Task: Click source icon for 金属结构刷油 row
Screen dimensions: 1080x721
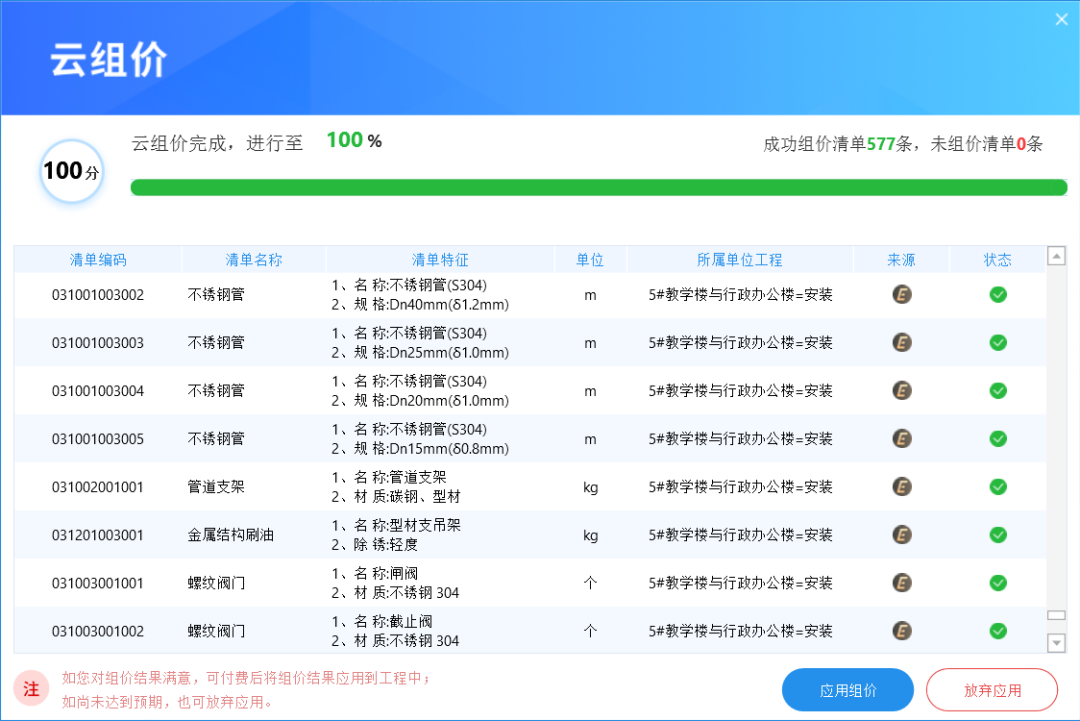Action: [x=902, y=535]
